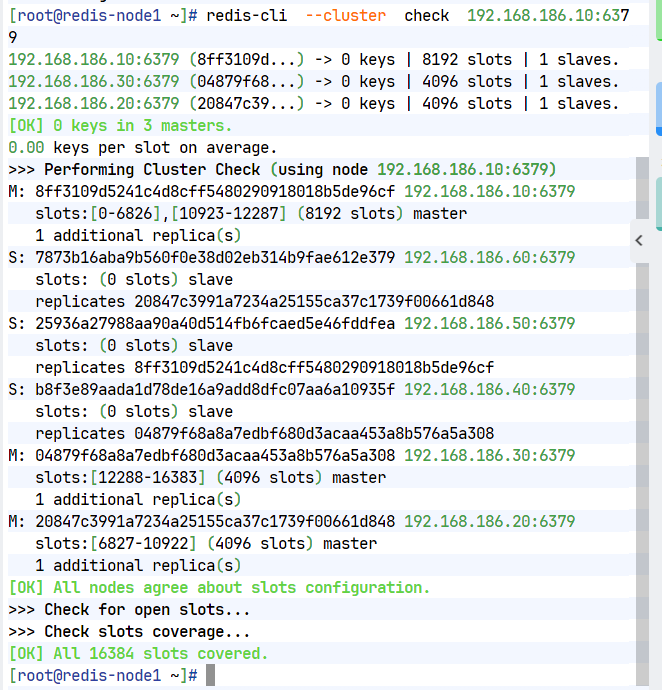Select the summary line for 192.168.186.10:6379 8ff3109d

click(314, 60)
